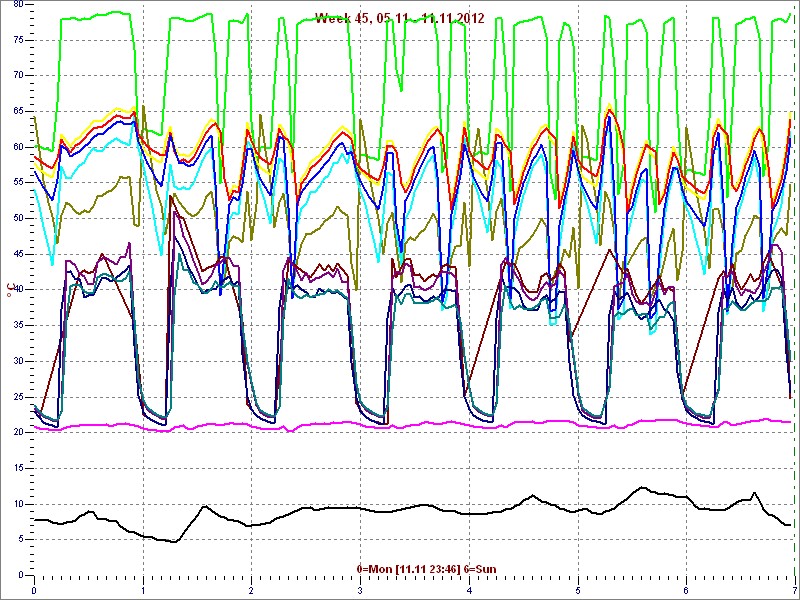This screenshot has width=800, height=600.
Task: Click the day 3 tick label on the x-axis
Action: point(360,590)
